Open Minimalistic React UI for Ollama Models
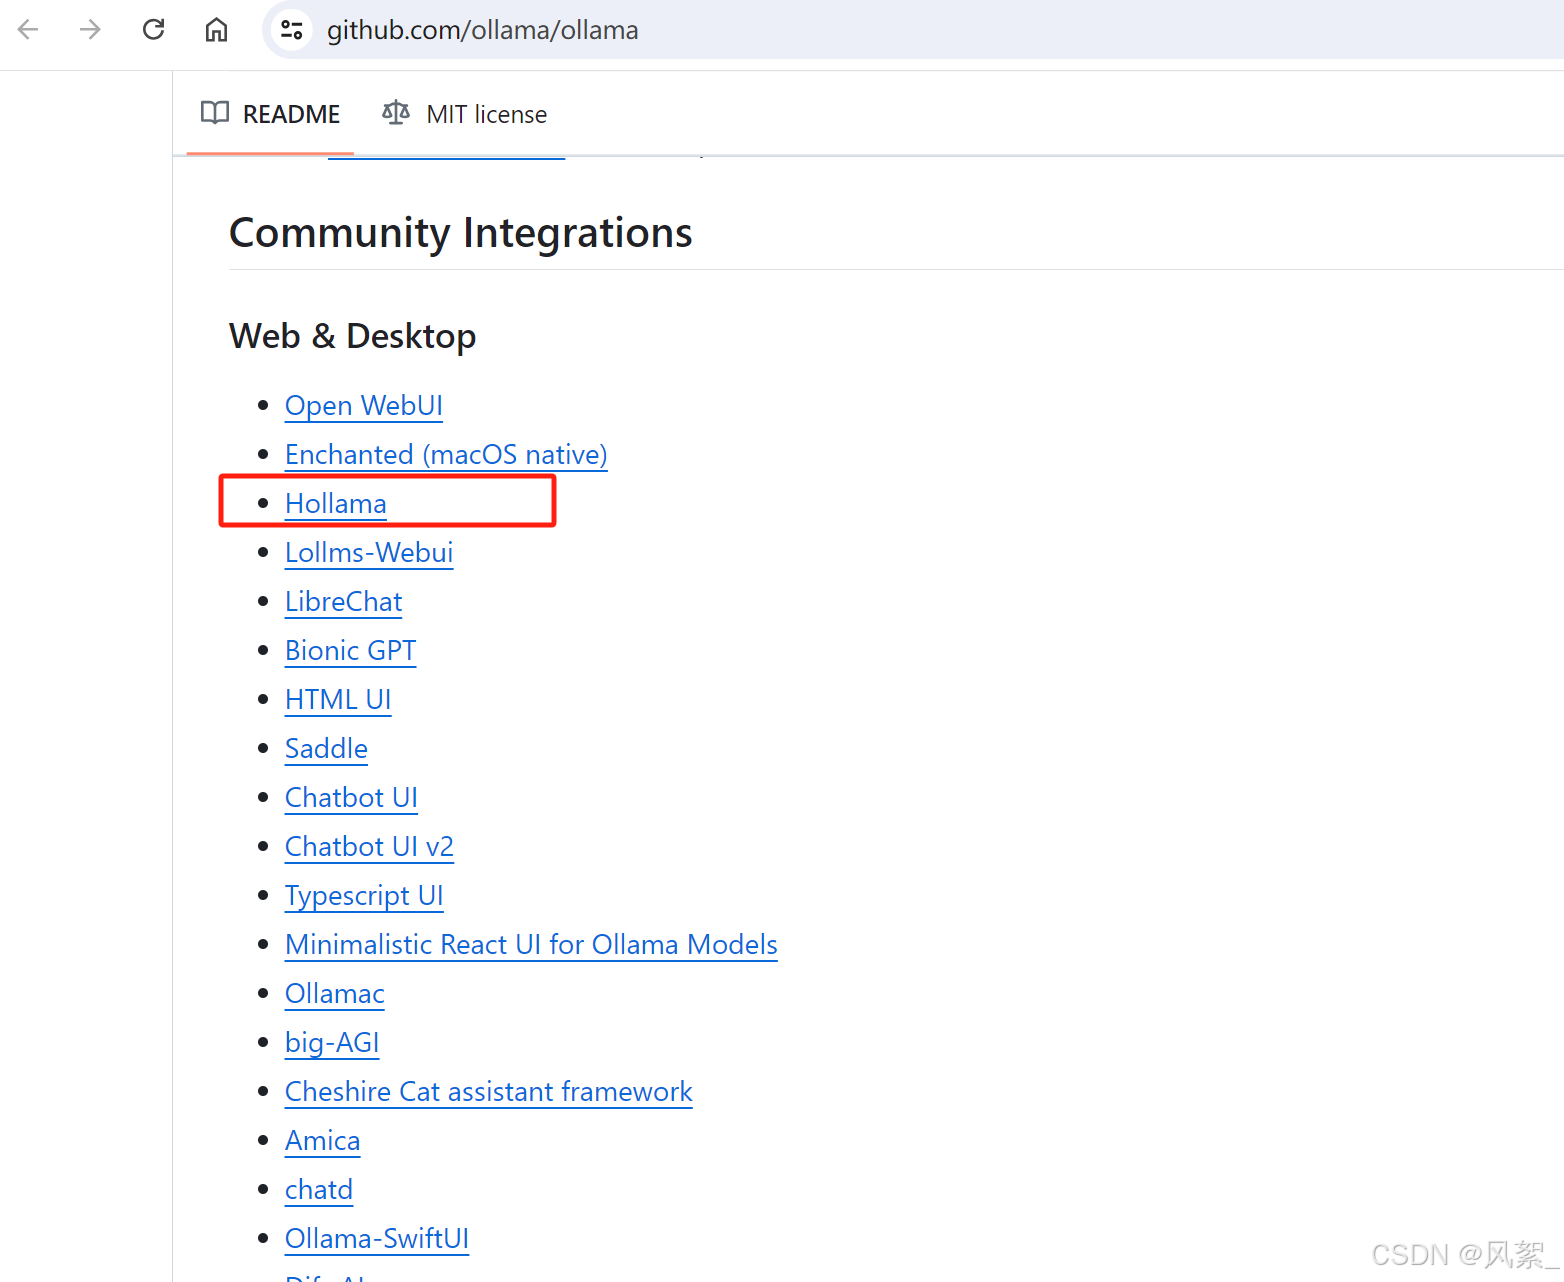Image resolution: width=1564 pixels, height=1282 pixels. [531, 944]
